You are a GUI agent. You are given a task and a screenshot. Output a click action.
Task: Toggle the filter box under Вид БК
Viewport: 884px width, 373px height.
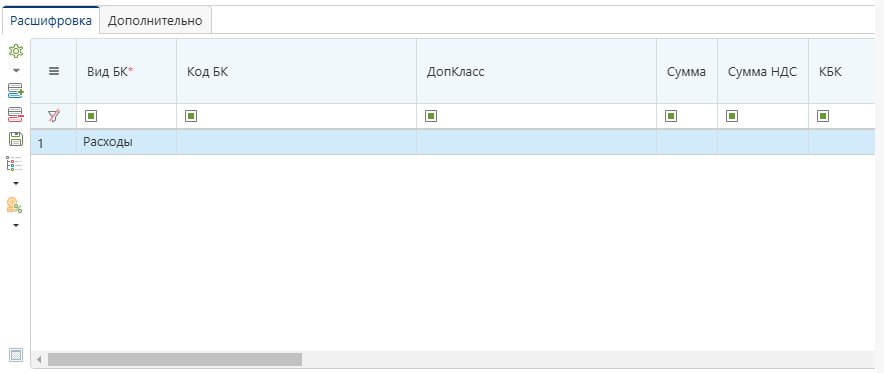91,116
